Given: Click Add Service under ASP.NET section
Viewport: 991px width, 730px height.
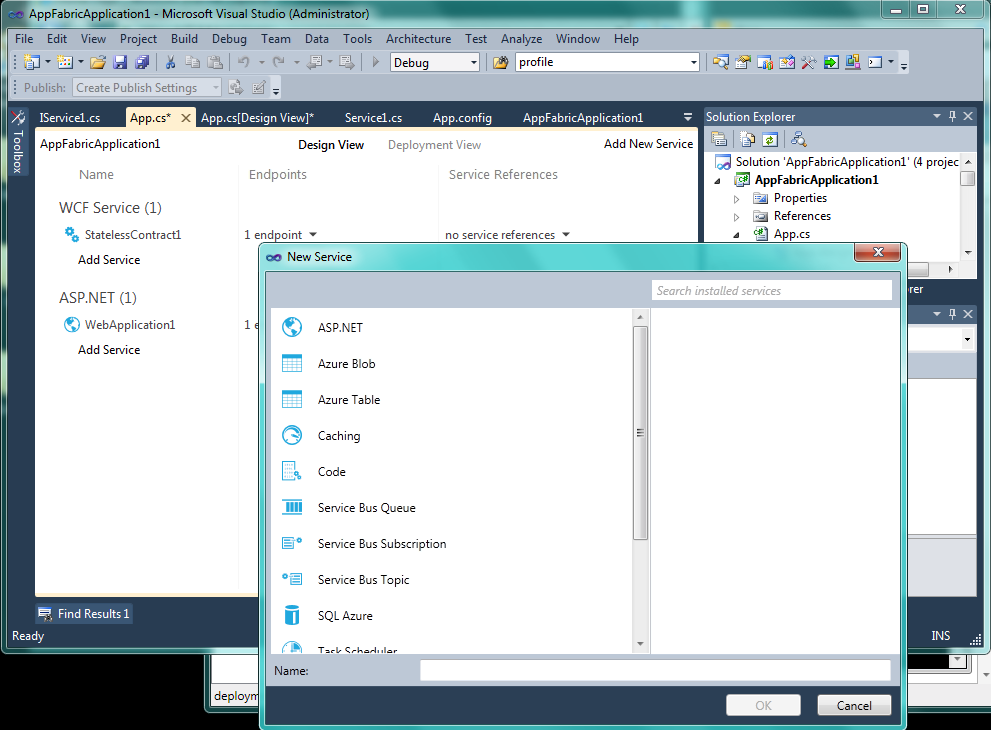Looking at the screenshot, I should (109, 350).
